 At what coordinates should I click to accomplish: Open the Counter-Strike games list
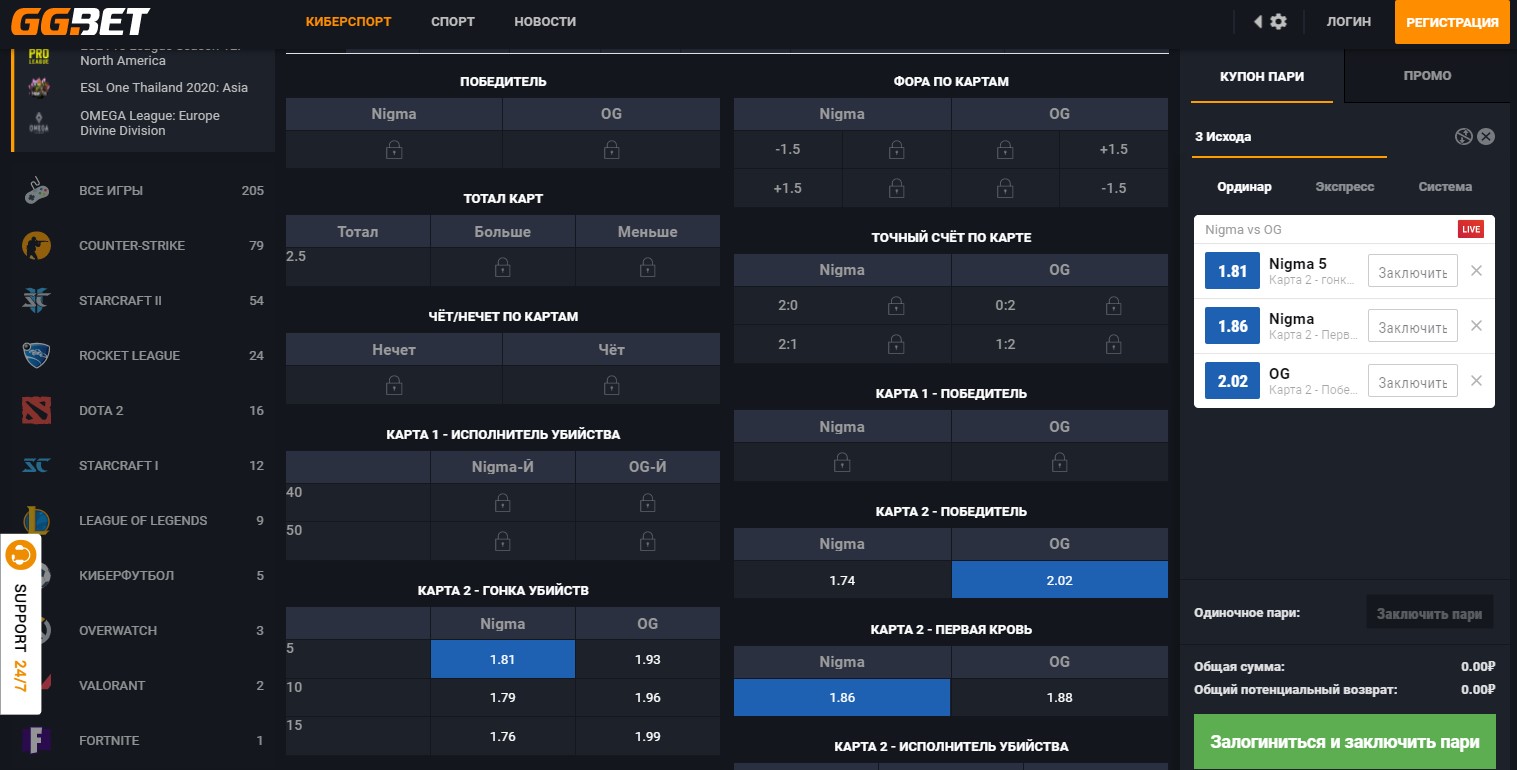tap(143, 245)
